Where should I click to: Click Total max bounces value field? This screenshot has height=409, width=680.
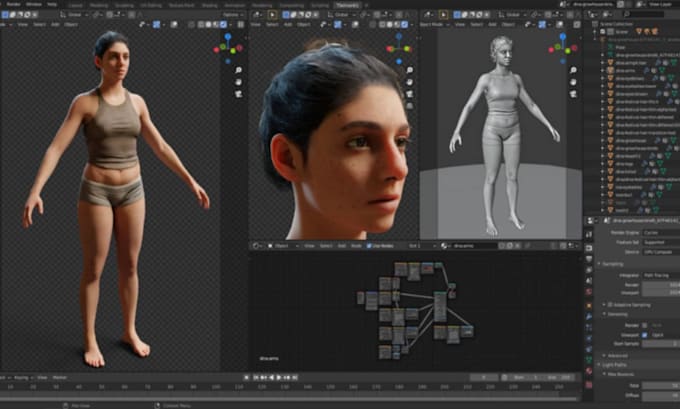pos(661,385)
